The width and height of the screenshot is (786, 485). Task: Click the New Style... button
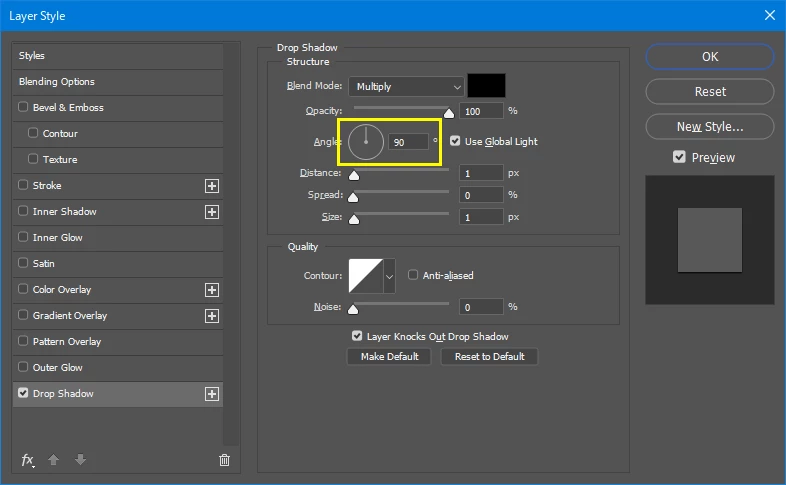click(710, 126)
